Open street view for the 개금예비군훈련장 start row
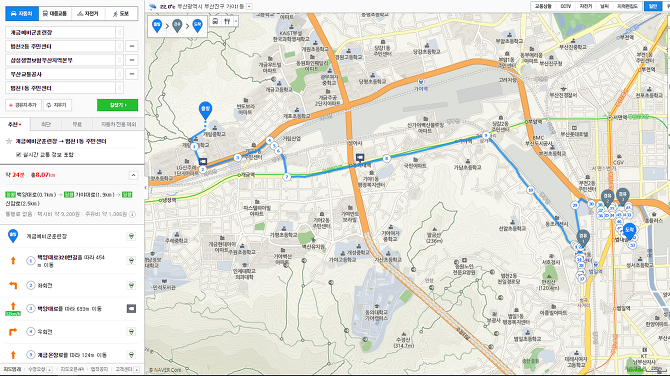 [x=131, y=236]
